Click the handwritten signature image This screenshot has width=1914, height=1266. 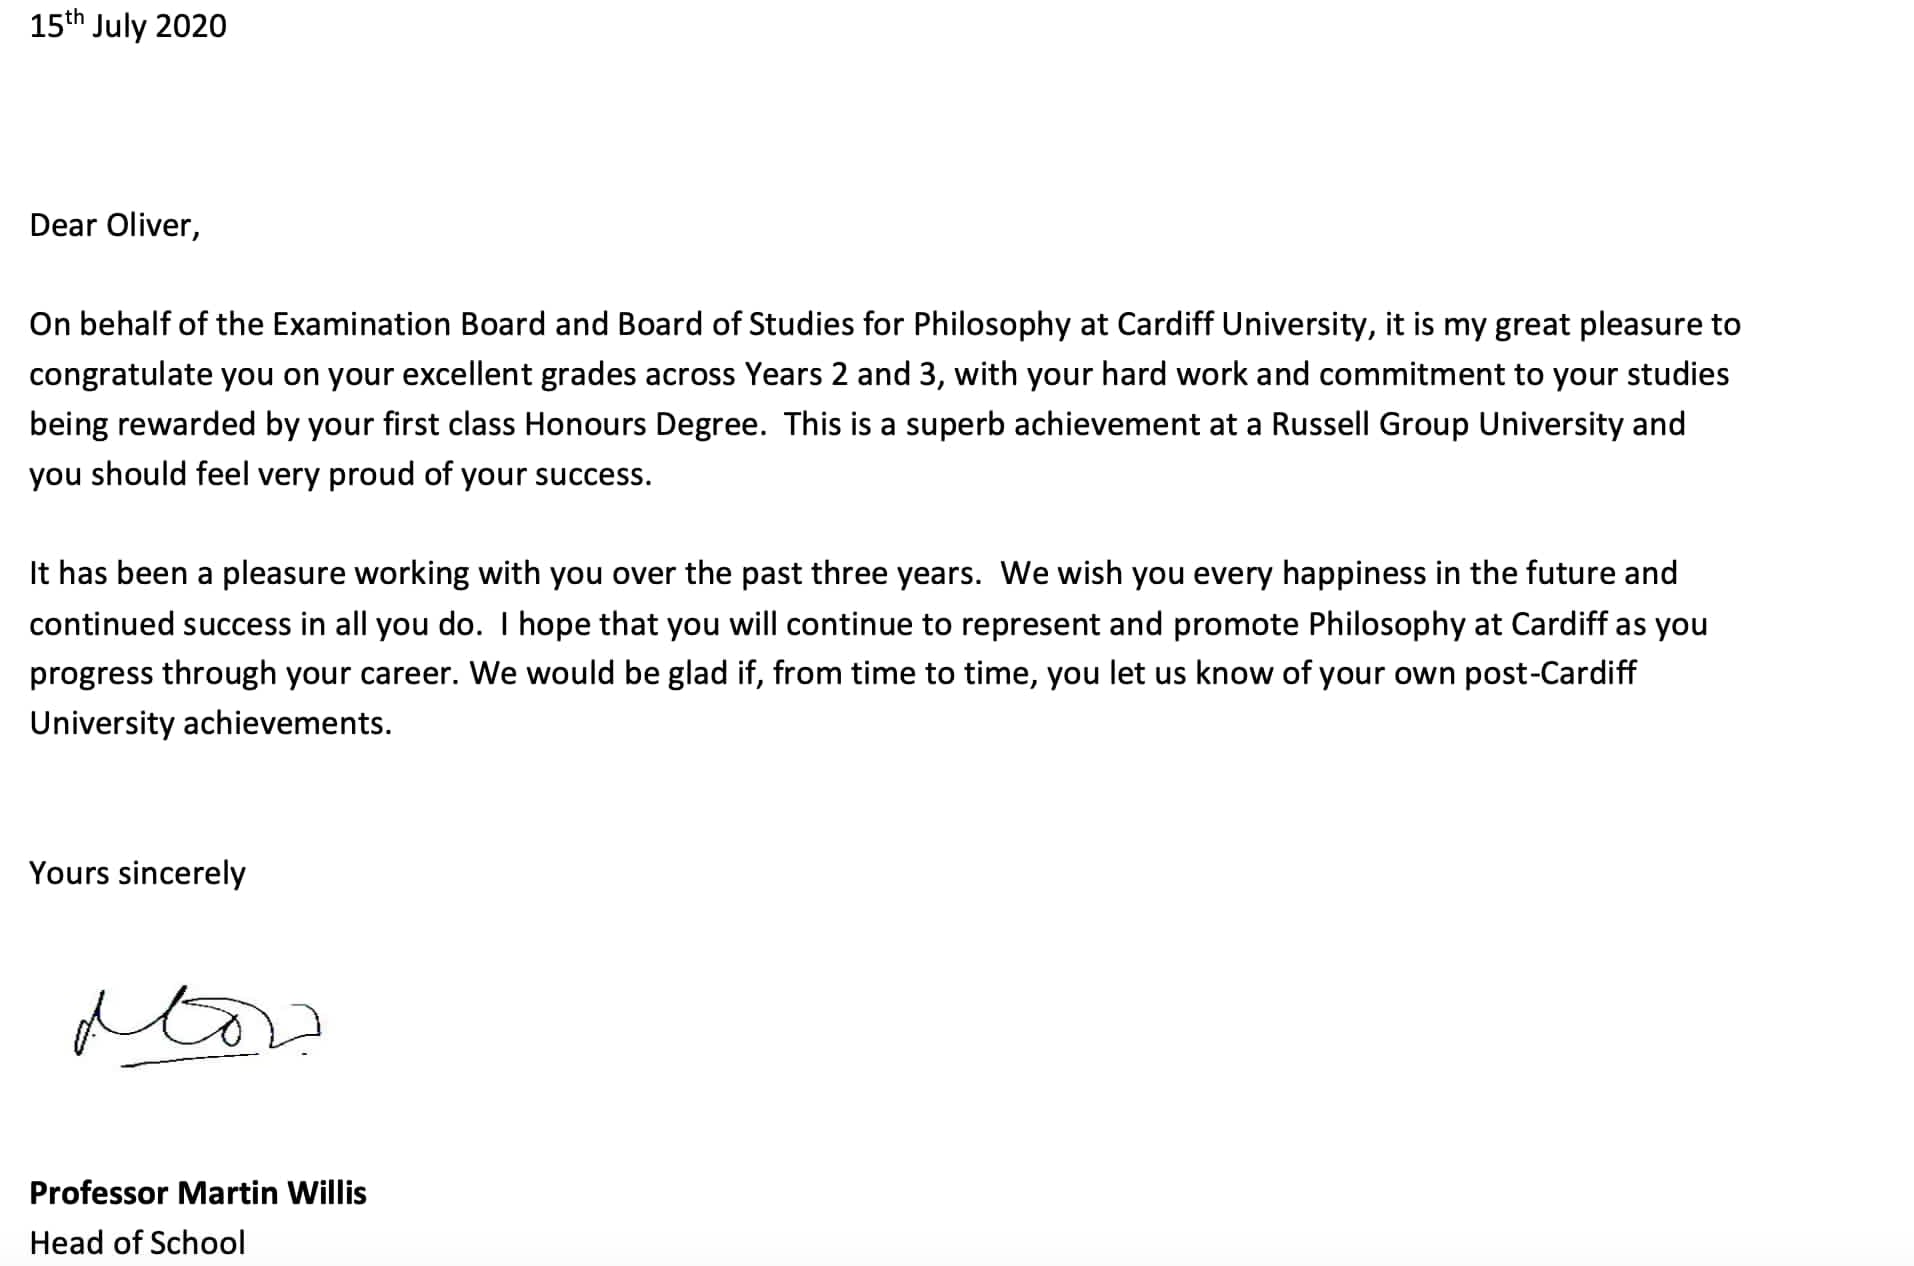tap(197, 1027)
